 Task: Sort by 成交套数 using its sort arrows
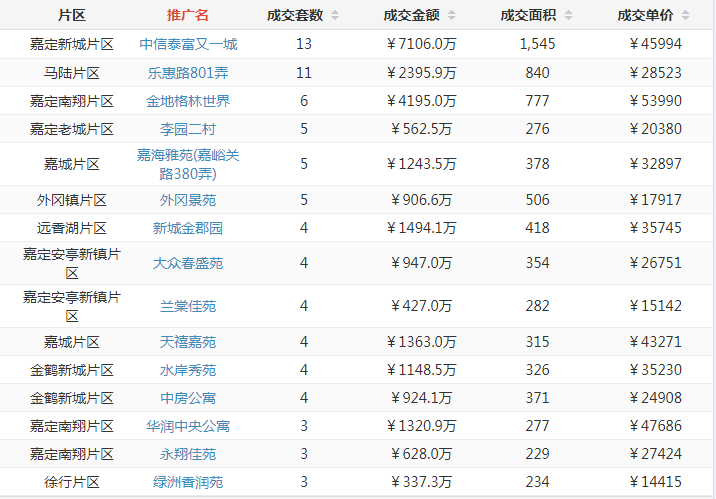coord(335,15)
